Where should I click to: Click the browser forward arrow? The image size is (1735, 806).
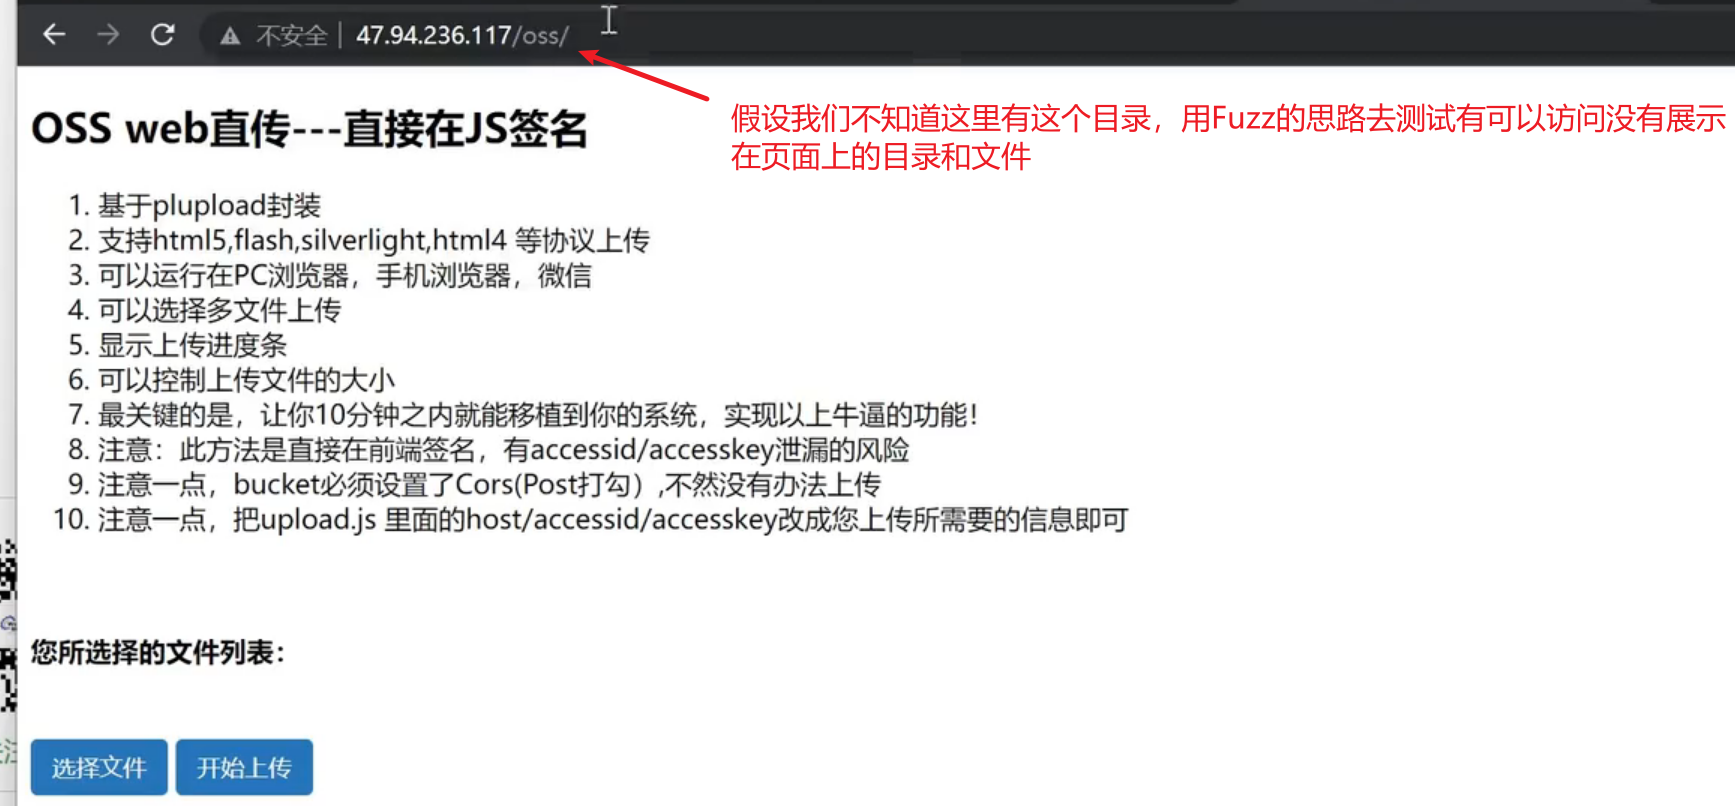(108, 35)
